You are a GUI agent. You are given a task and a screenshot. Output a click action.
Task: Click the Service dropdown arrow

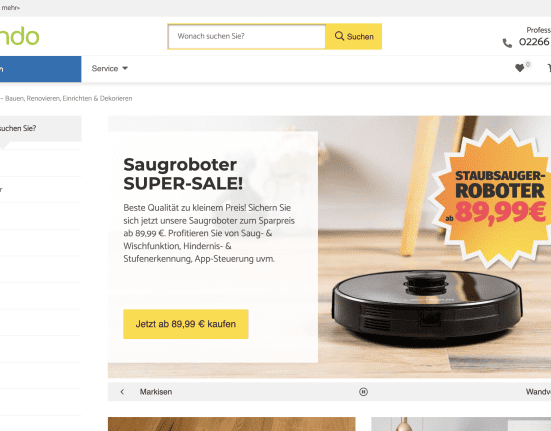(x=125, y=68)
